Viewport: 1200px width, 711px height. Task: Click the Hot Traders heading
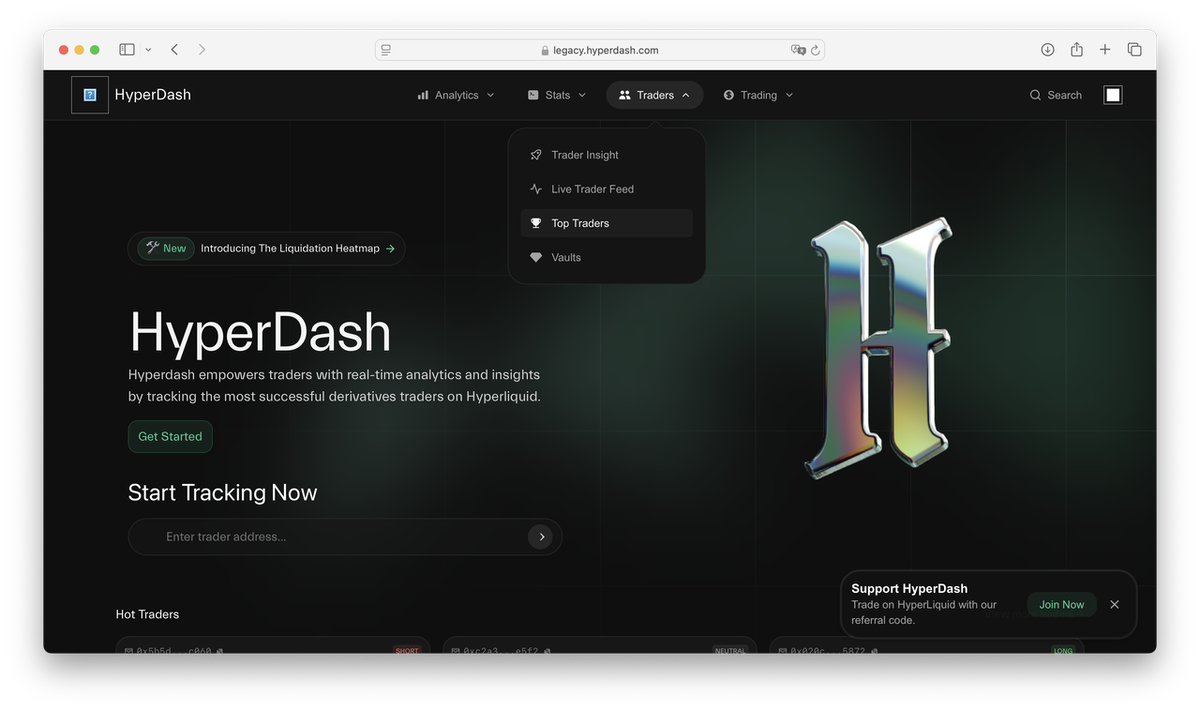147,614
